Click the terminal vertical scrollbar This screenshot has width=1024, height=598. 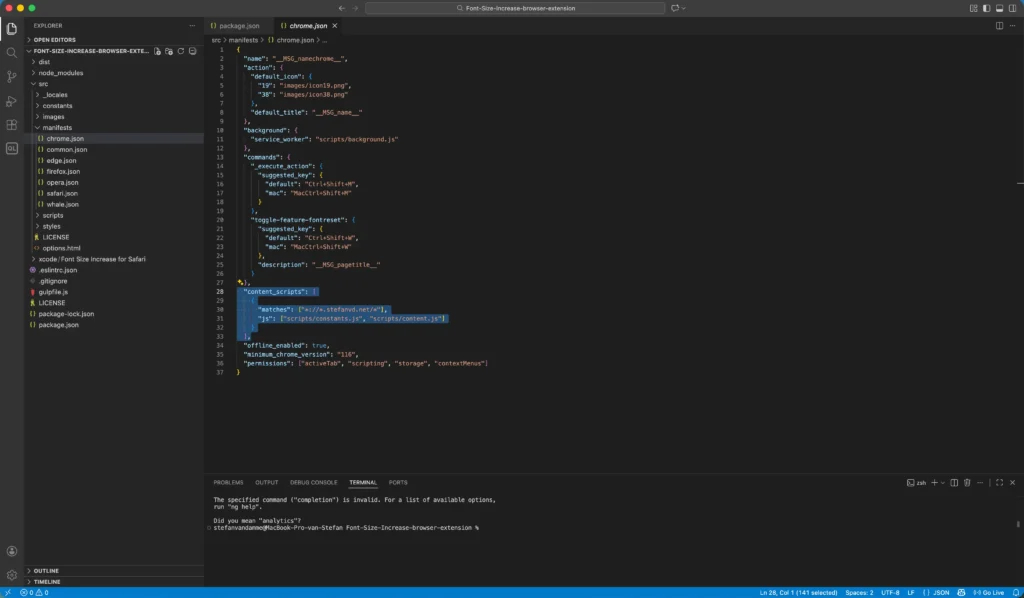tap(1017, 524)
